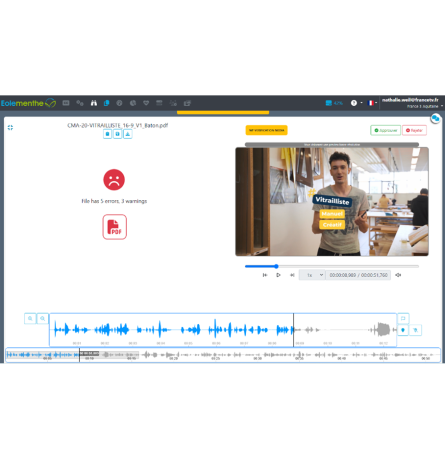445x457 pixels.
Task: Open the folders icon at end of navbar
Action: pos(187,103)
